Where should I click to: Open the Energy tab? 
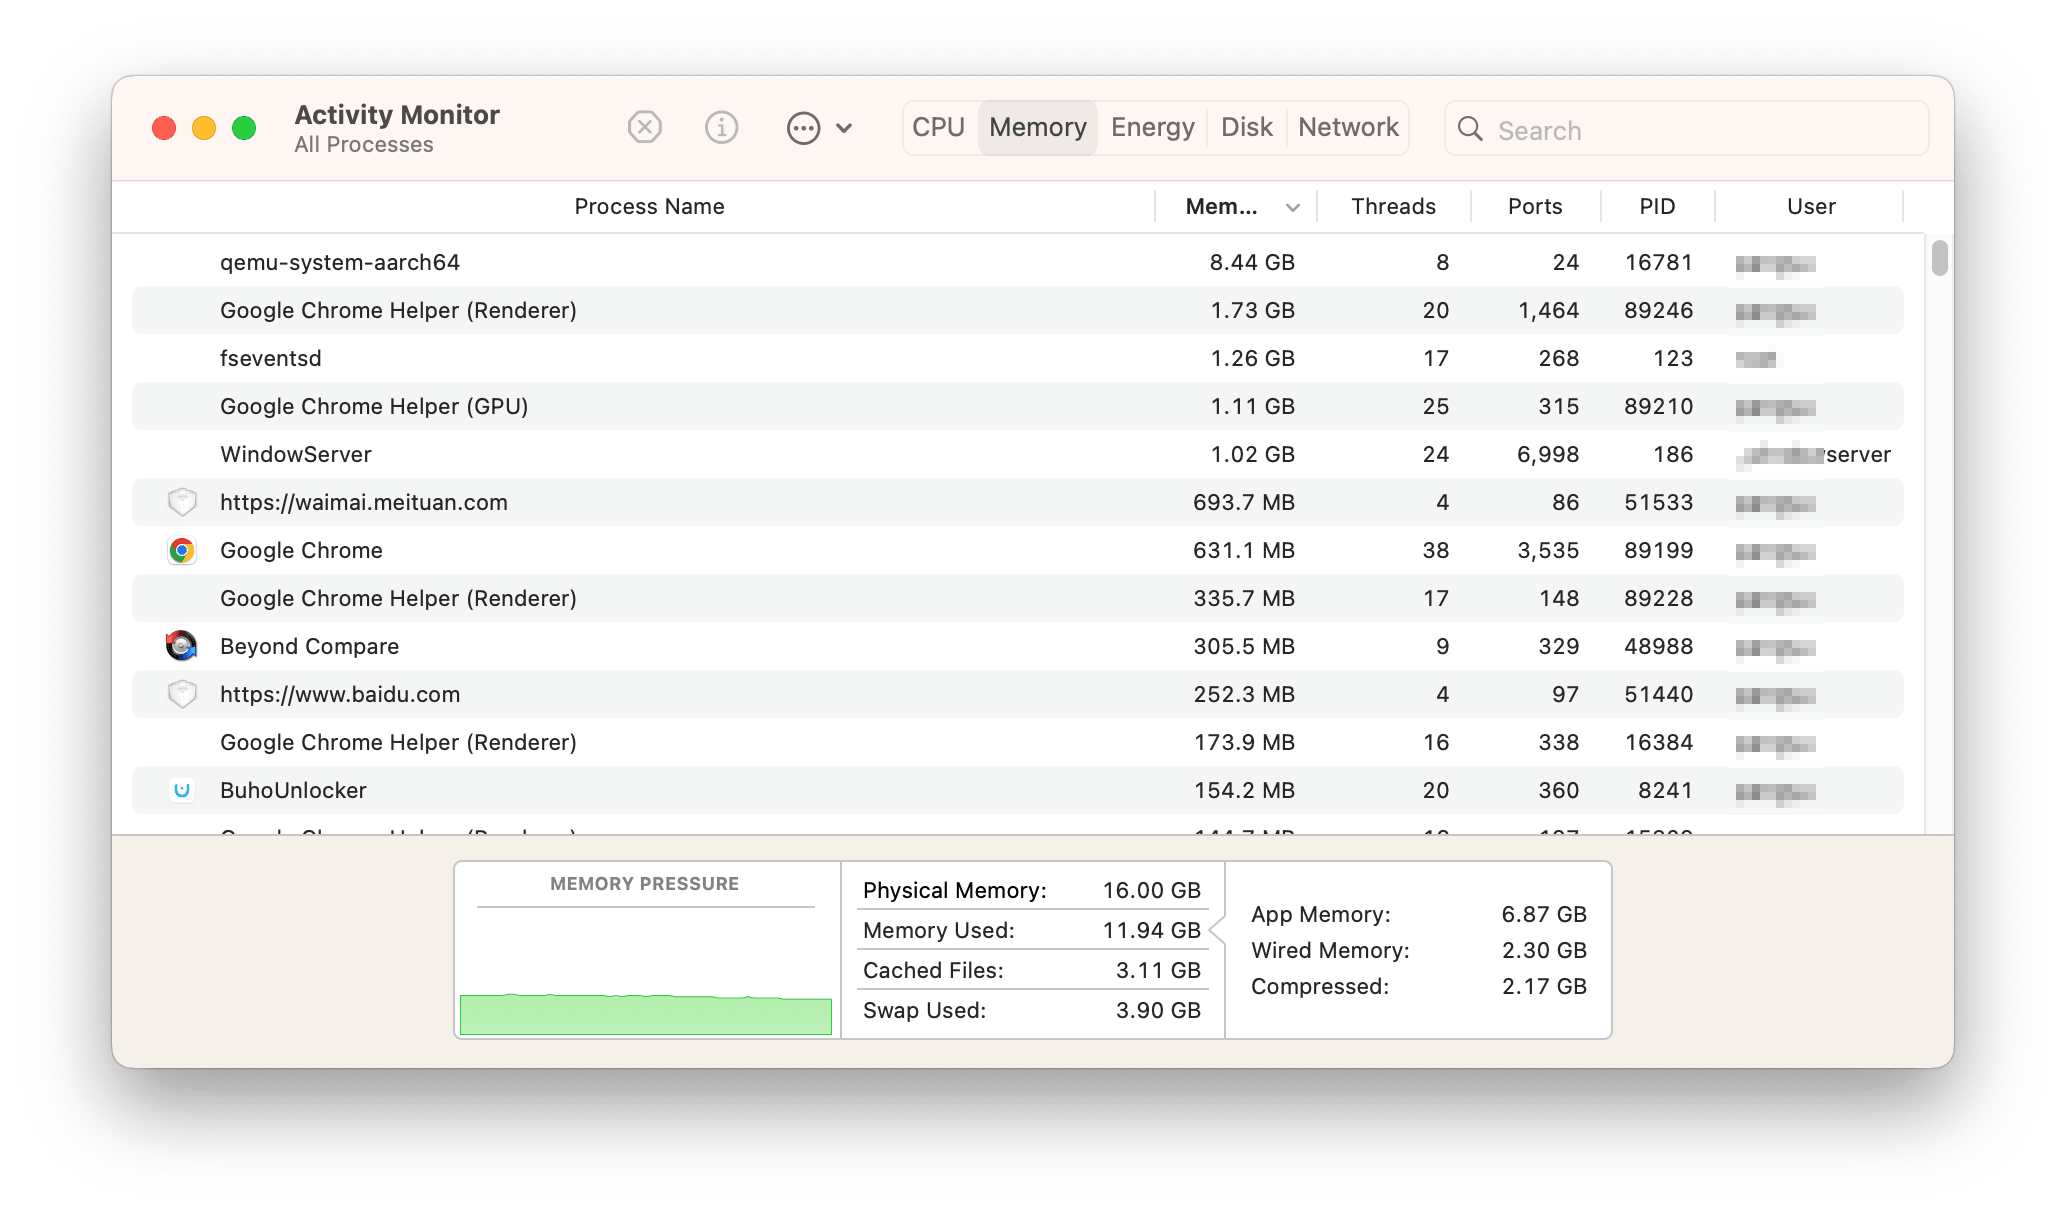(x=1153, y=127)
